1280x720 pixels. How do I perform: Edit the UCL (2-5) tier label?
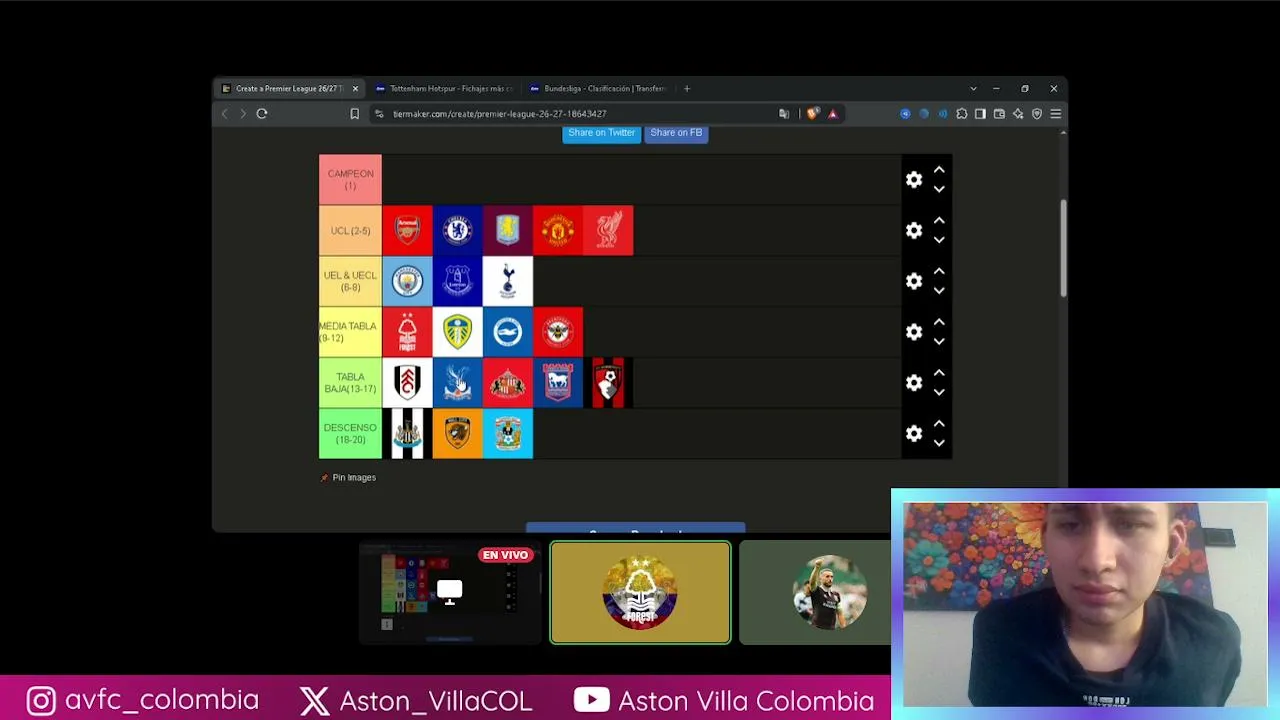(350, 231)
